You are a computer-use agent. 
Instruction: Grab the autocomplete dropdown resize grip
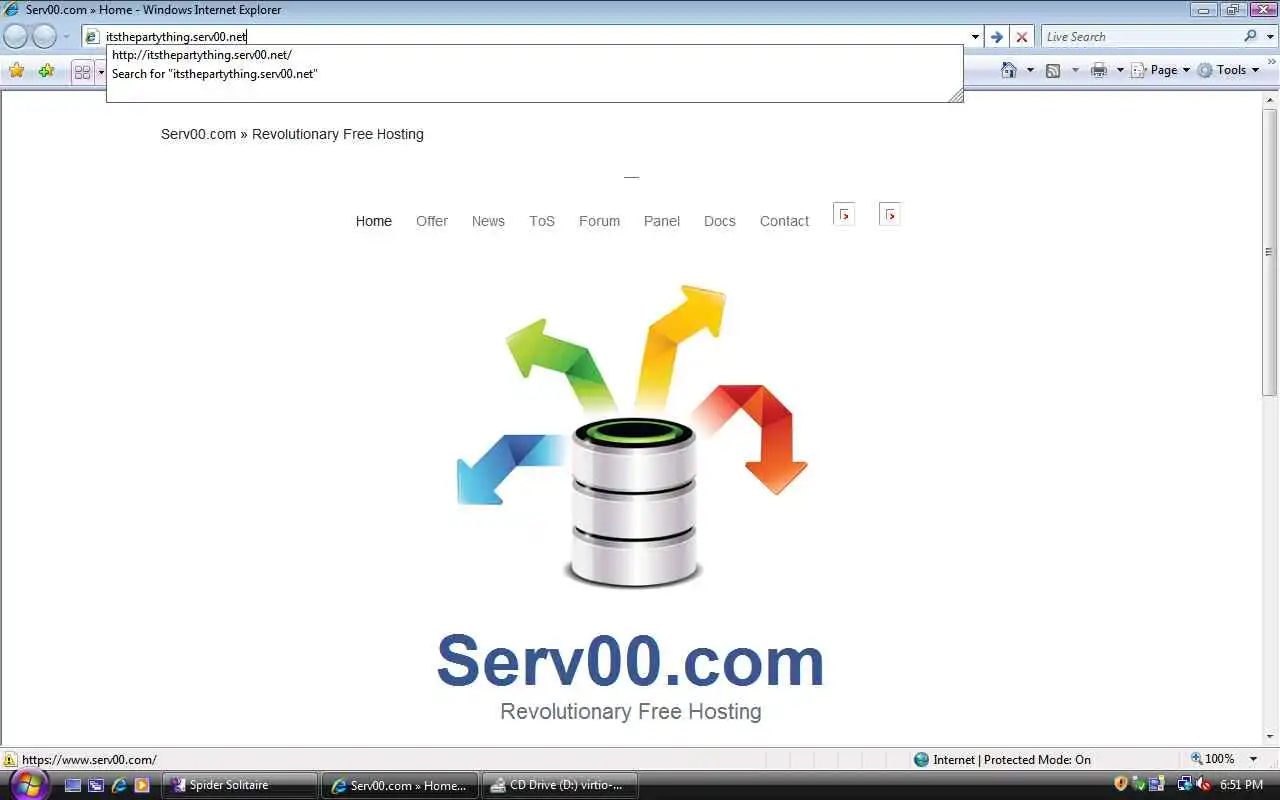coord(956,95)
